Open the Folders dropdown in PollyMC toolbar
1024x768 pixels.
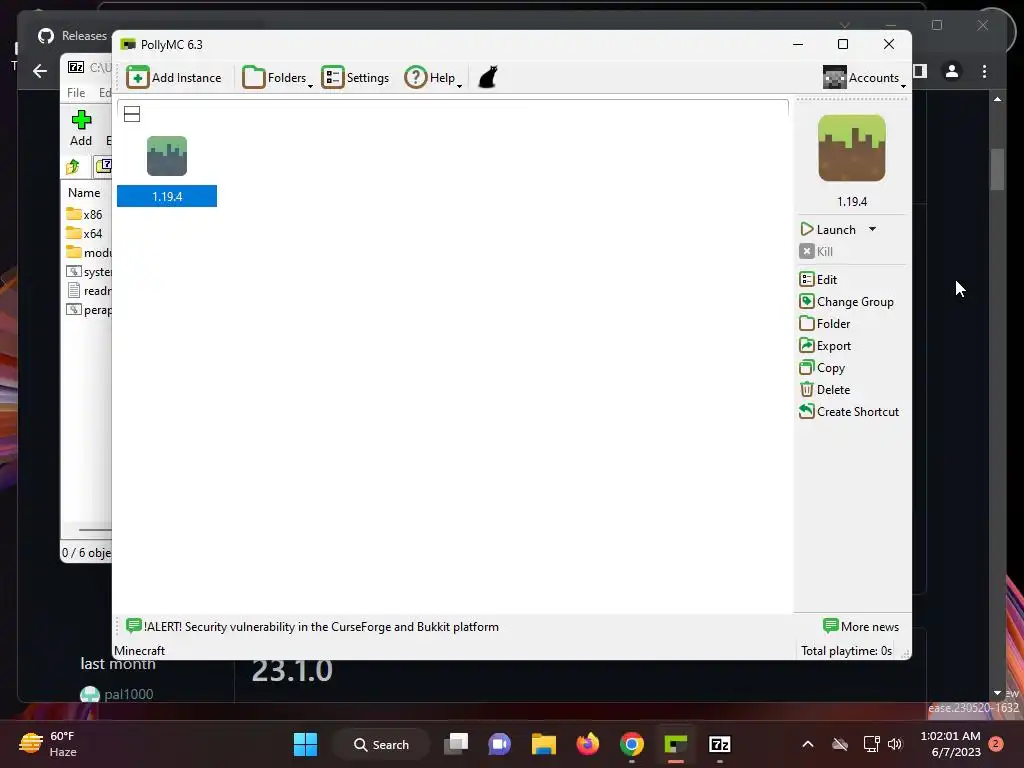click(x=277, y=78)
